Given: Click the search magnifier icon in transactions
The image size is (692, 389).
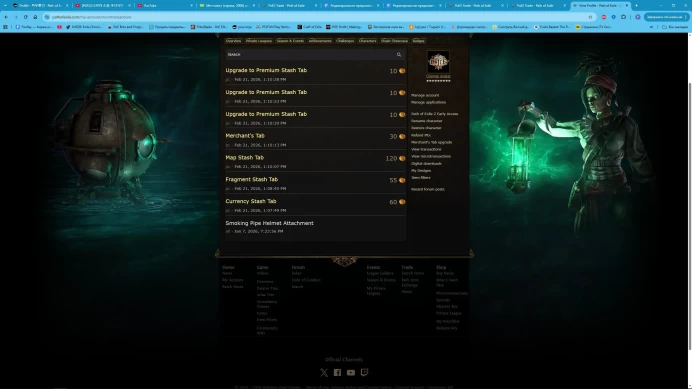Looking at the screenshot, I should click(399, 55).
